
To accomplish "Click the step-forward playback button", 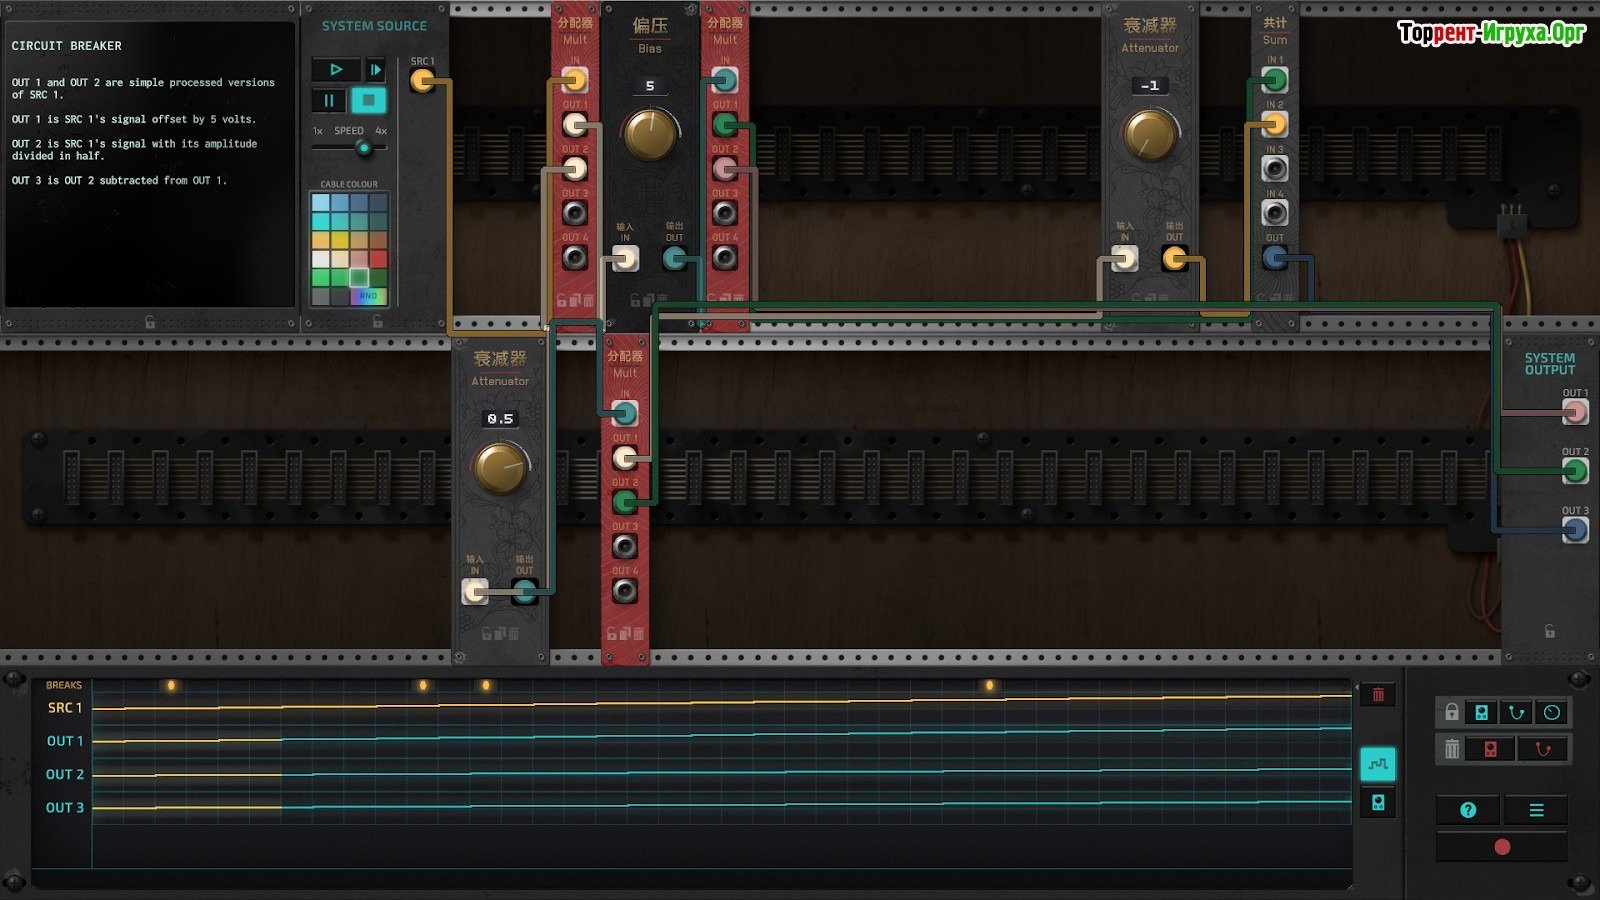I will click(375, 70).
